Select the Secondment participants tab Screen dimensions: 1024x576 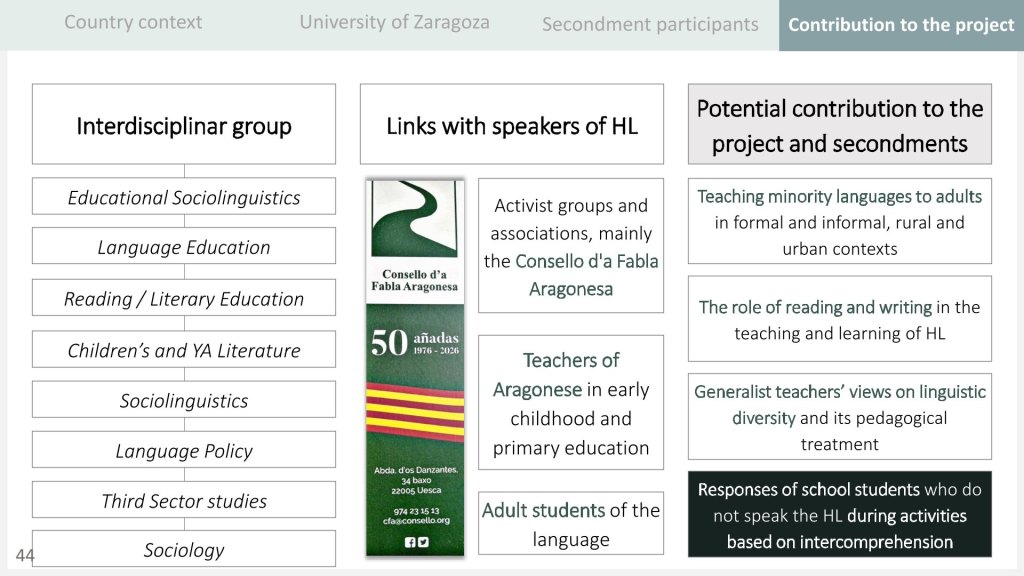tap(650, 24)
